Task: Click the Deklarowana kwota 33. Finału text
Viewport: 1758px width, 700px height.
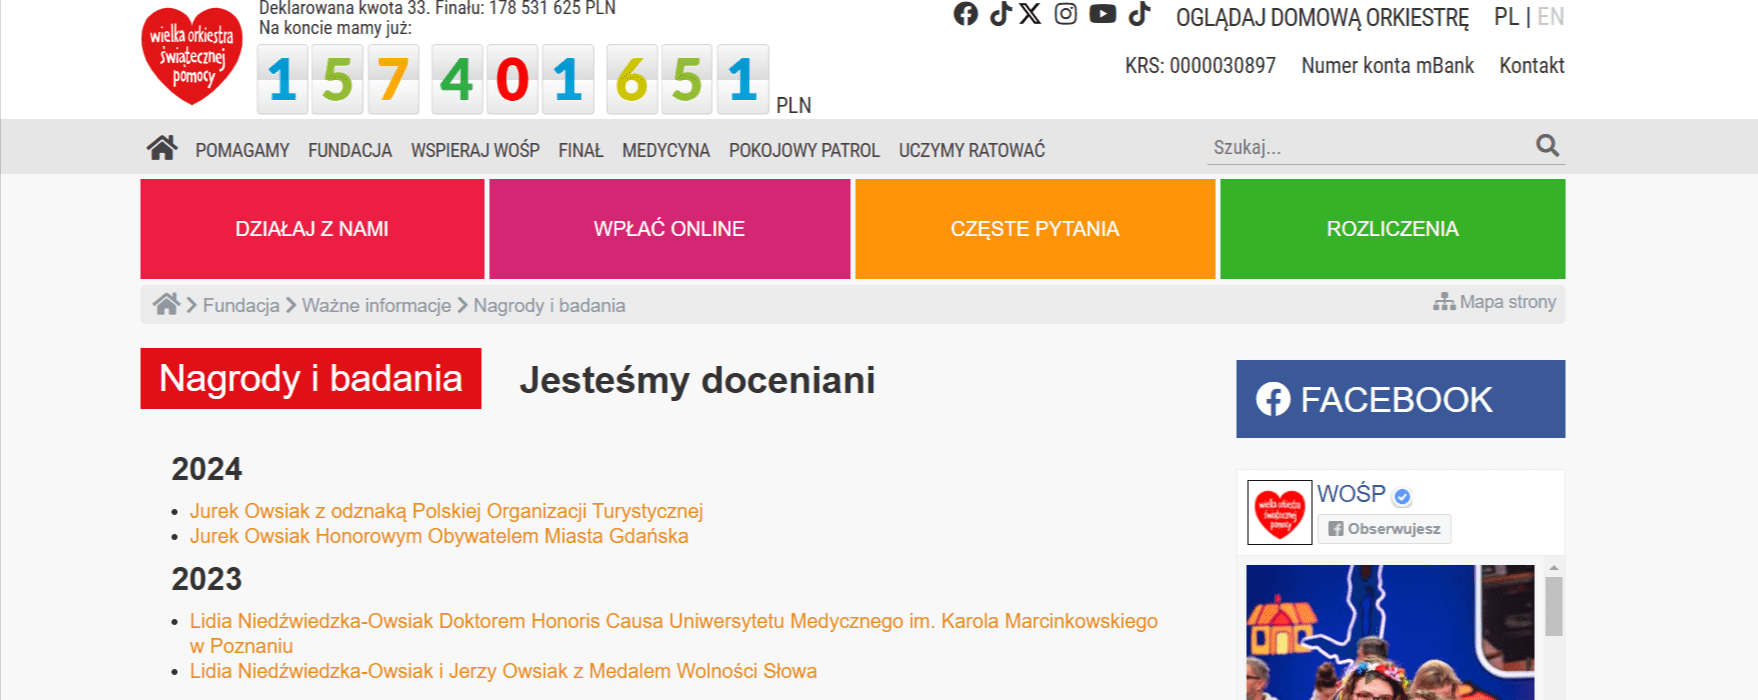Action: (437, 8)
